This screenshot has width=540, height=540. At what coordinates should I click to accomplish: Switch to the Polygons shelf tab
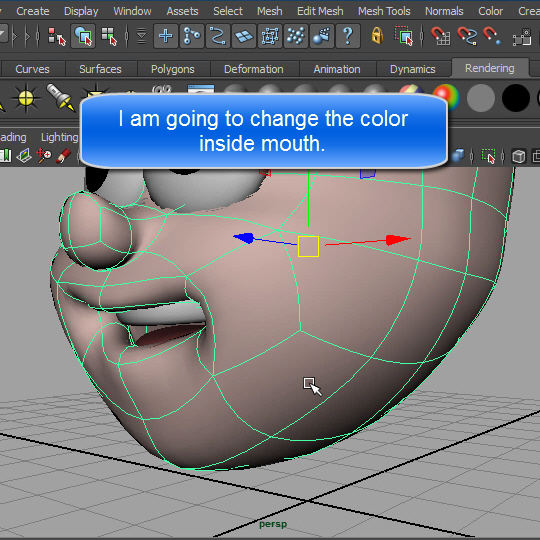tap(173, 69)
